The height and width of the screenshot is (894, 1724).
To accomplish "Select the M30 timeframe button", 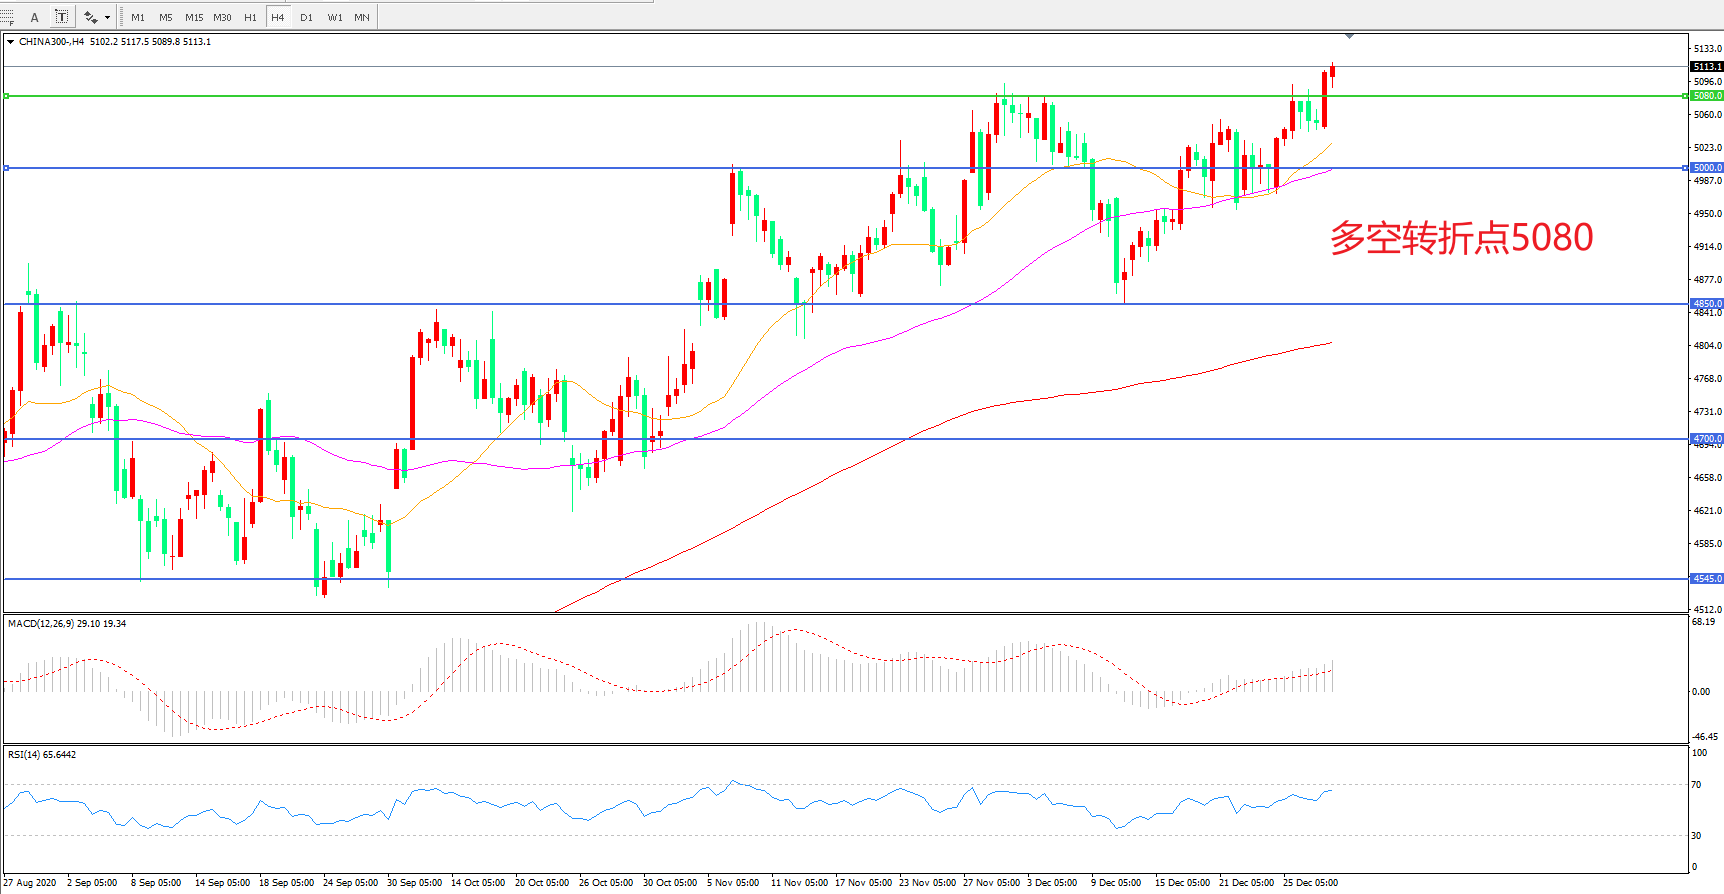I will pos(222,17).
